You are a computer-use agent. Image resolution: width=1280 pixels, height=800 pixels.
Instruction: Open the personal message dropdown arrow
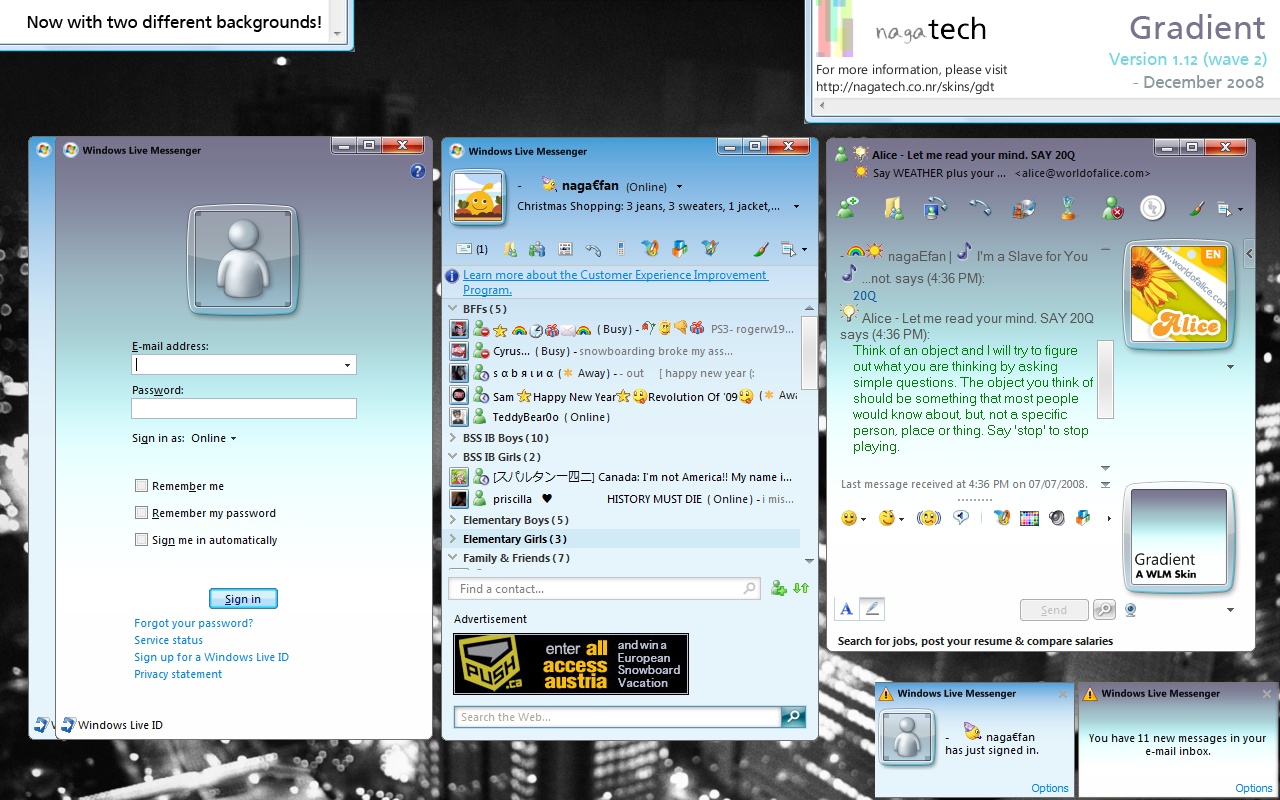796,207
